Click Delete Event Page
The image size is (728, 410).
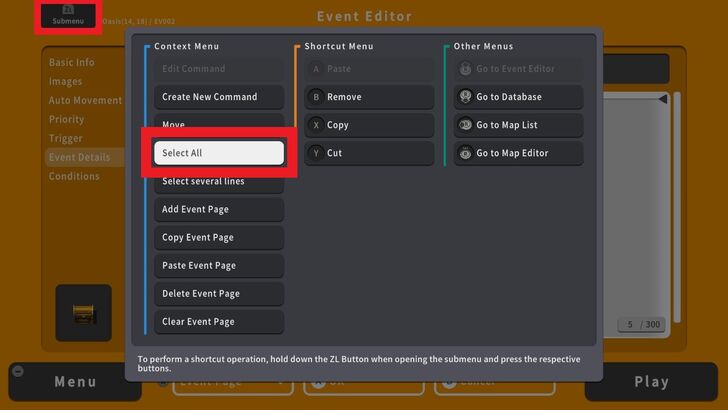[219, 294]
